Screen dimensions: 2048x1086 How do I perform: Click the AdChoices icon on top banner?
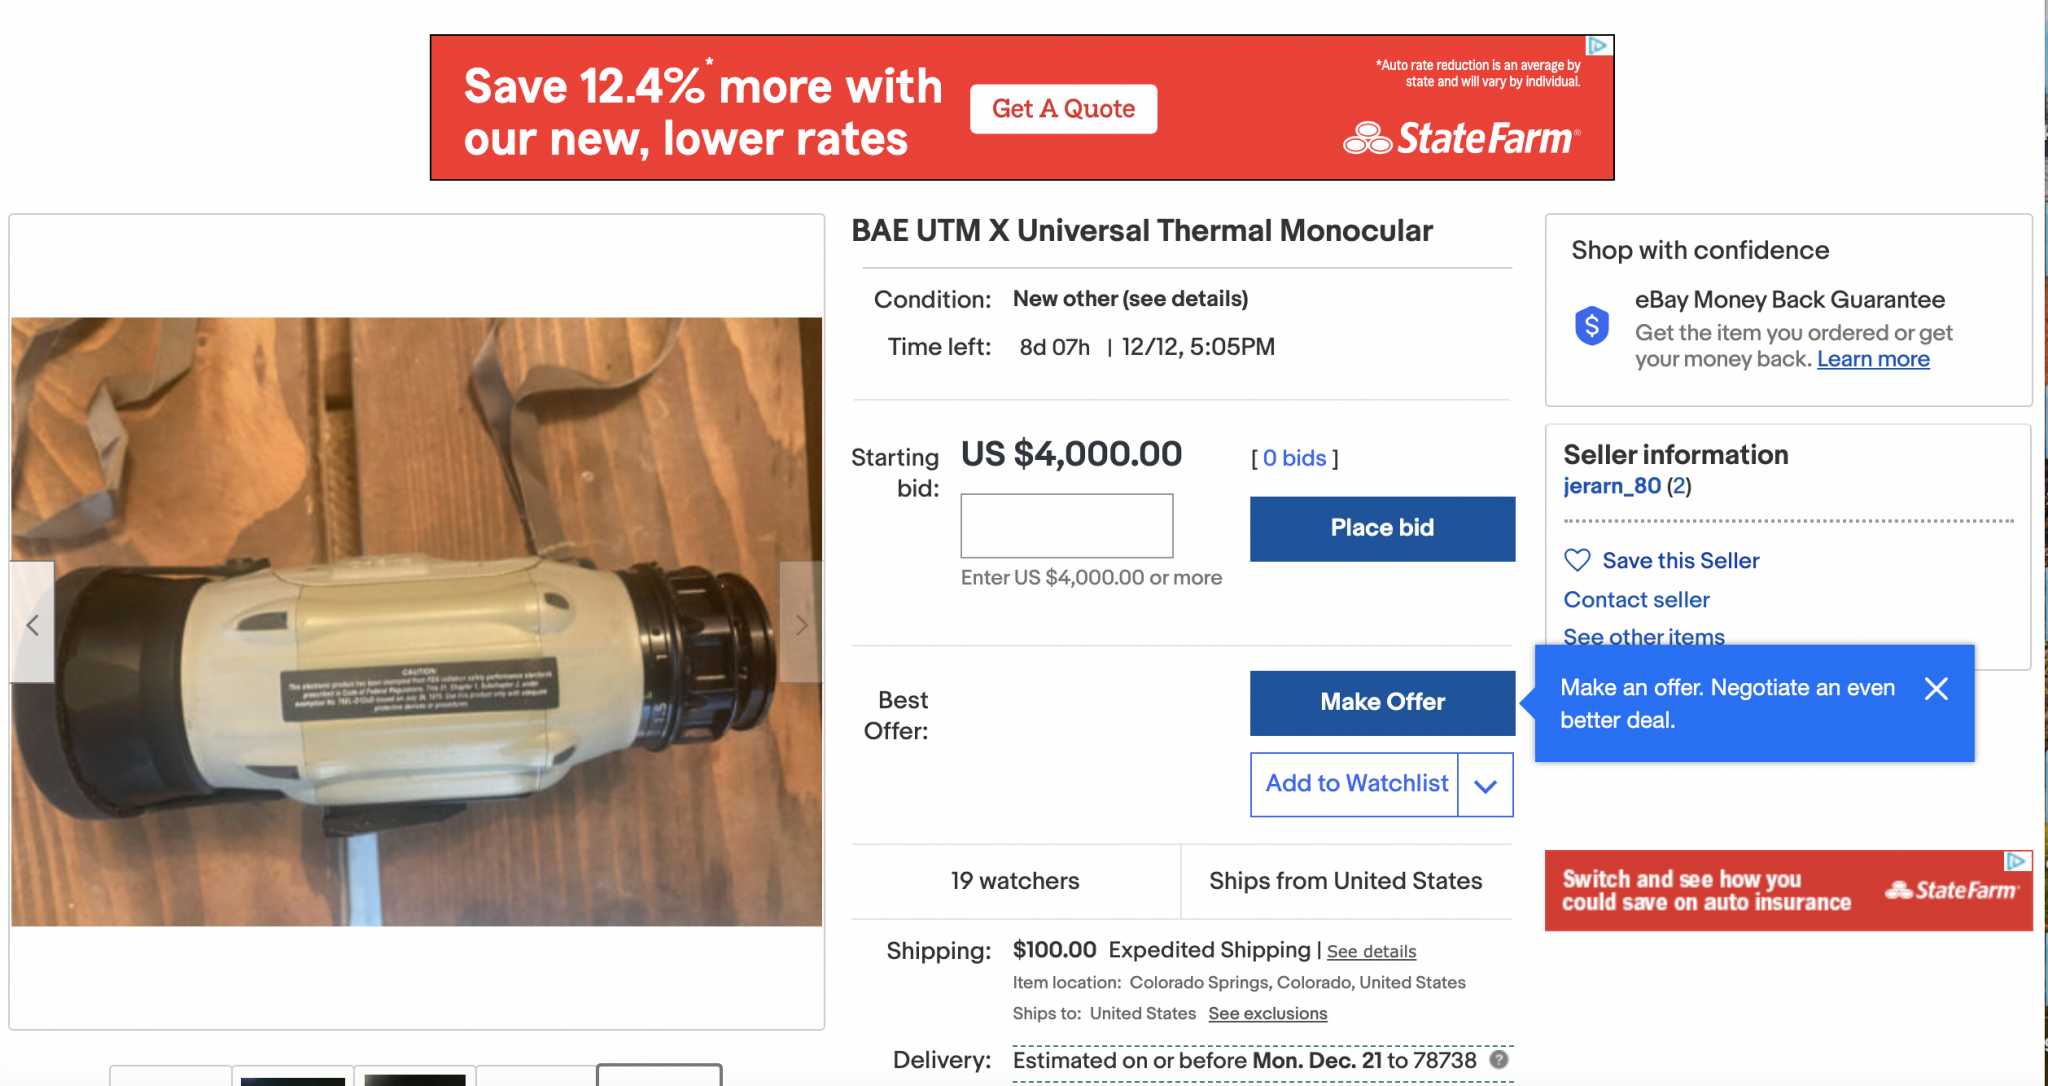(x=1598, y=46)
